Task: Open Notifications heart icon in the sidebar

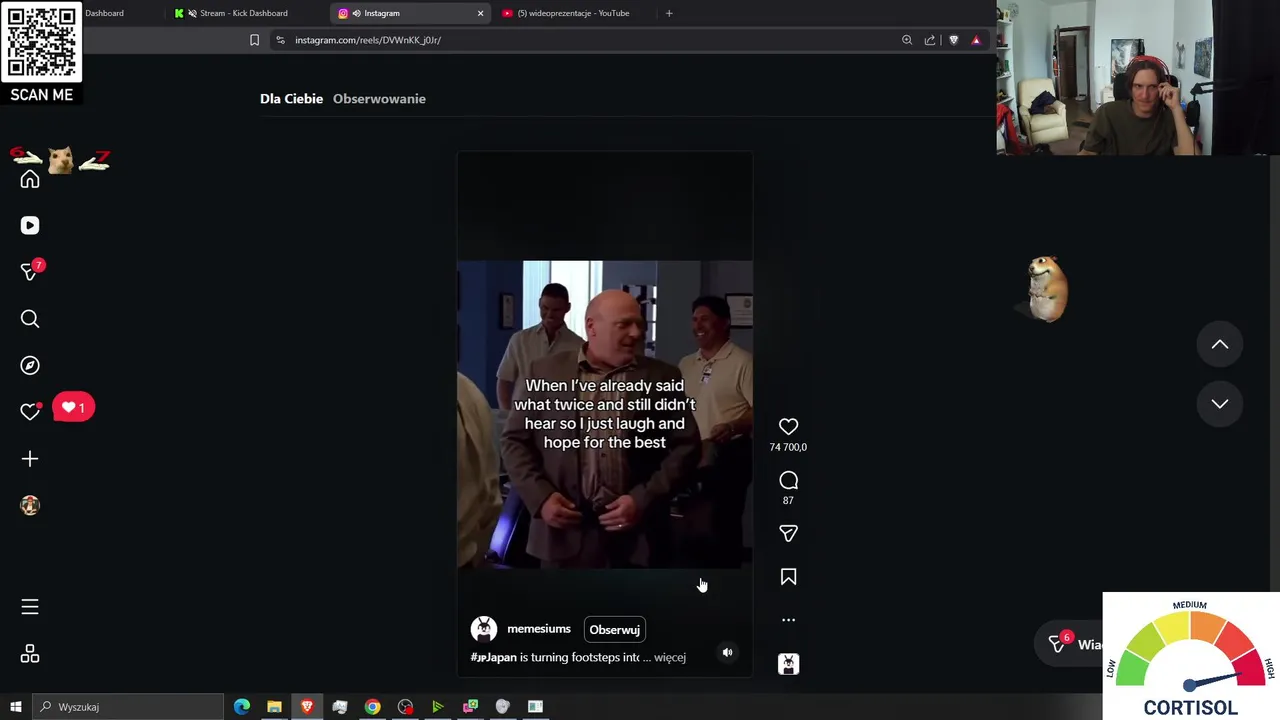Action: tap(30, 412)
